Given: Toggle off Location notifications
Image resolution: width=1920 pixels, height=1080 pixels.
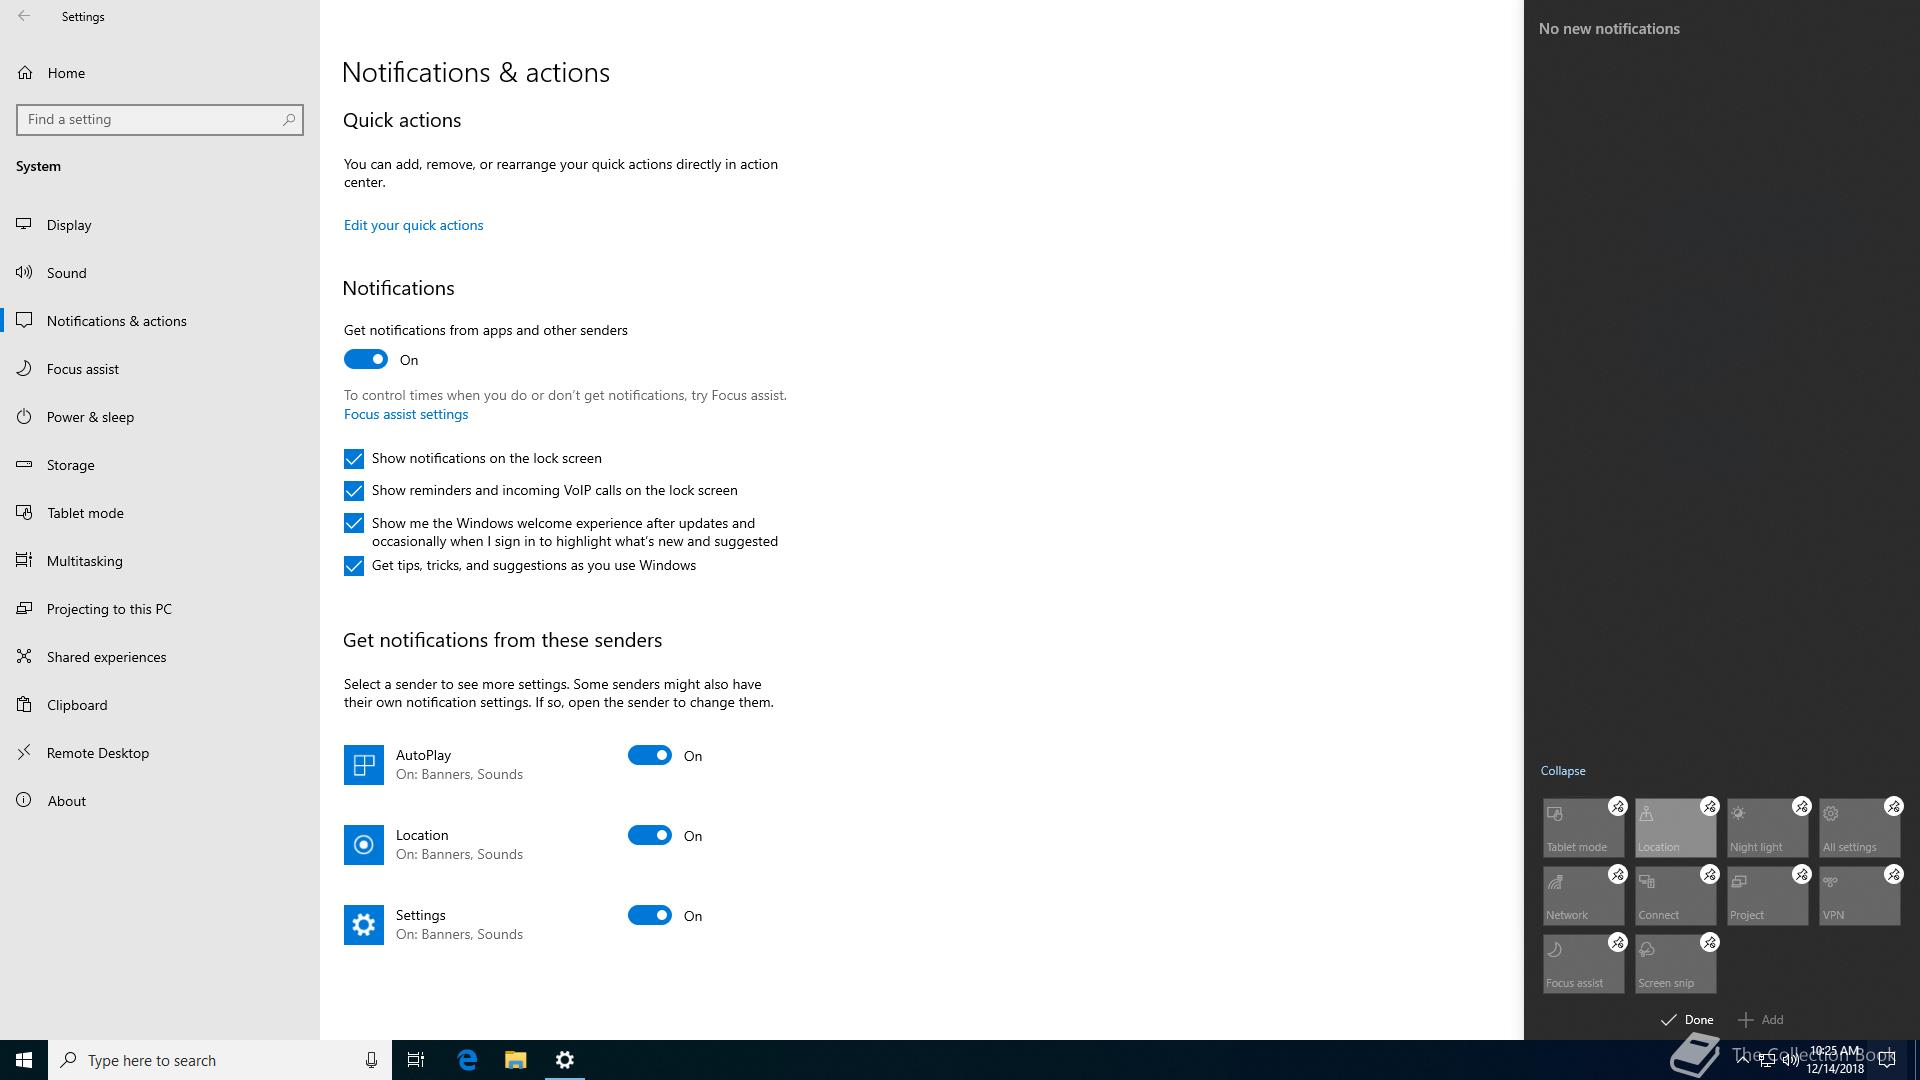Looking at the screenshot, I should (x=650, y=835).
